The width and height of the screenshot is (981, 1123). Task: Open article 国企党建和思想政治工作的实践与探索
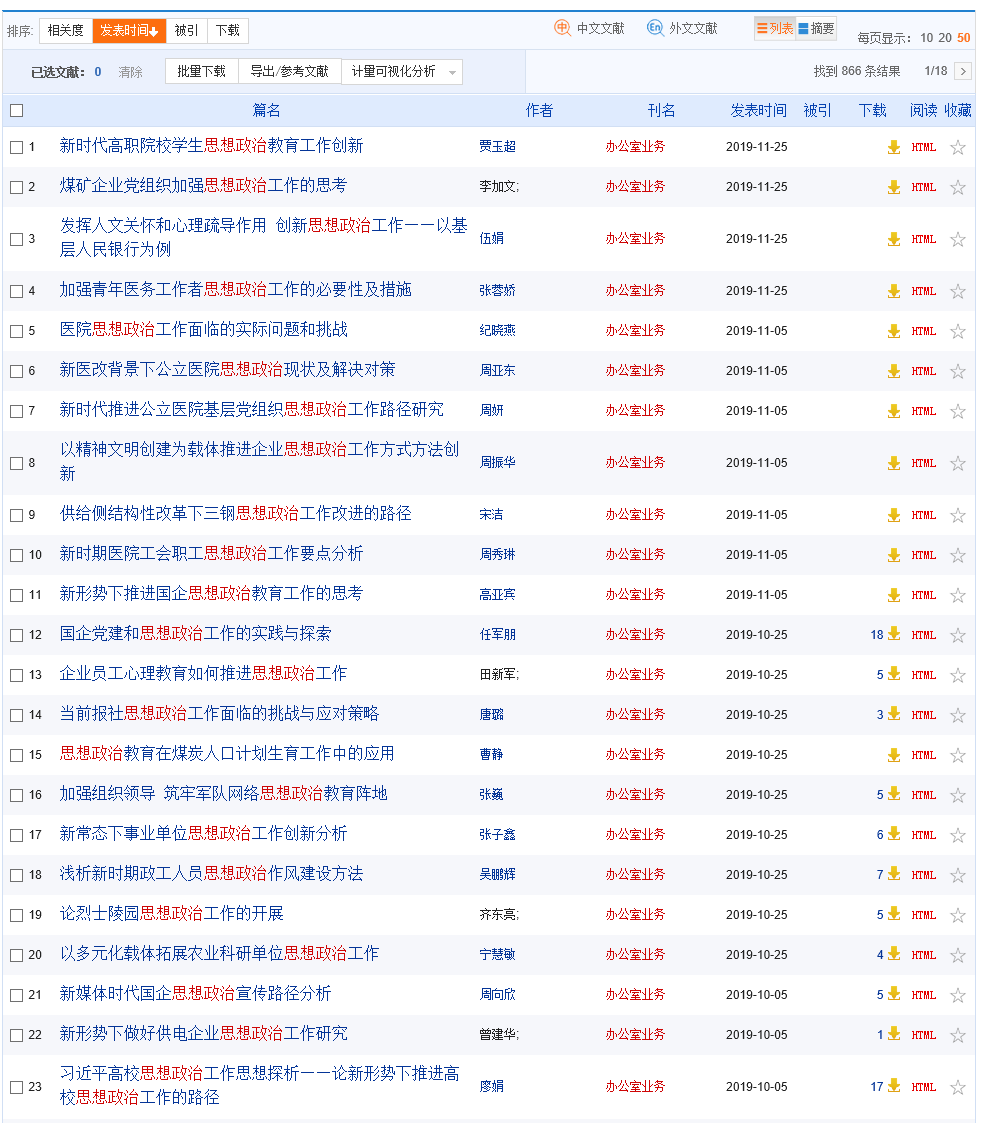coord(195,634)
